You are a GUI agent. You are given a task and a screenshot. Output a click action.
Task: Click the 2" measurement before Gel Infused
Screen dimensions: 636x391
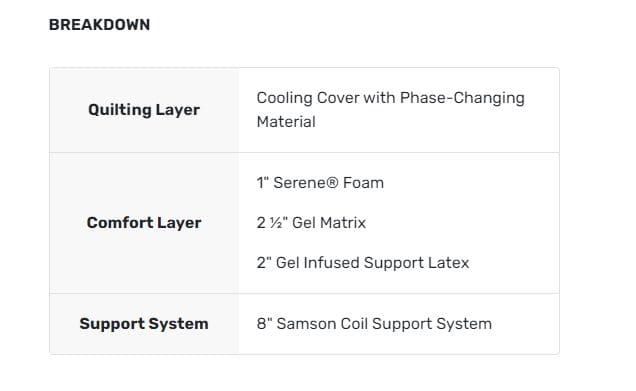tap(264, 263)
